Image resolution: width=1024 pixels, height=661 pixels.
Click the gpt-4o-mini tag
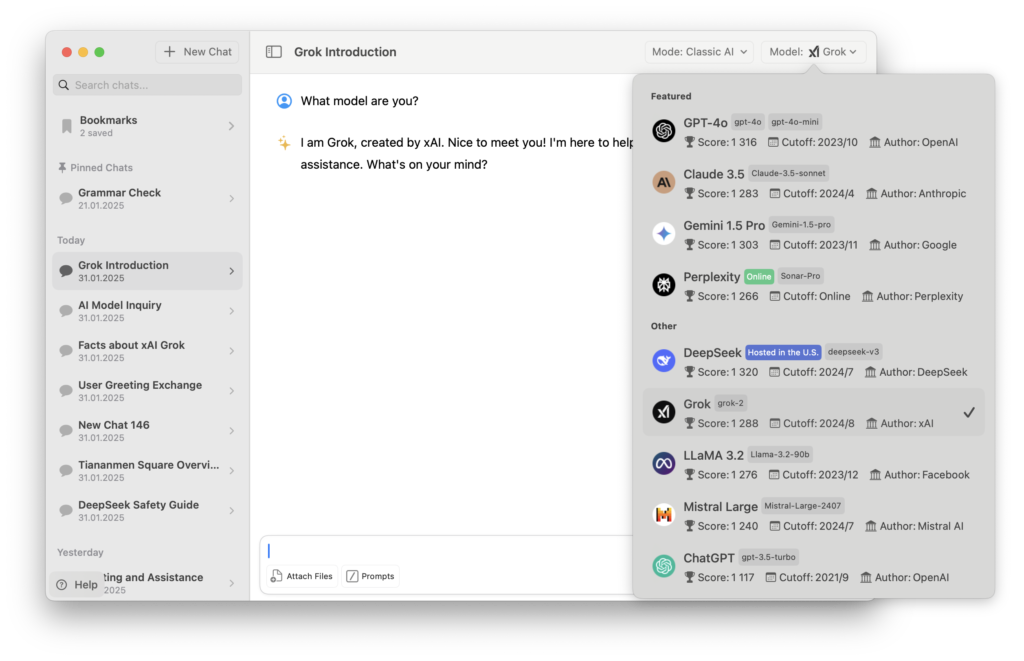(795, 121)
